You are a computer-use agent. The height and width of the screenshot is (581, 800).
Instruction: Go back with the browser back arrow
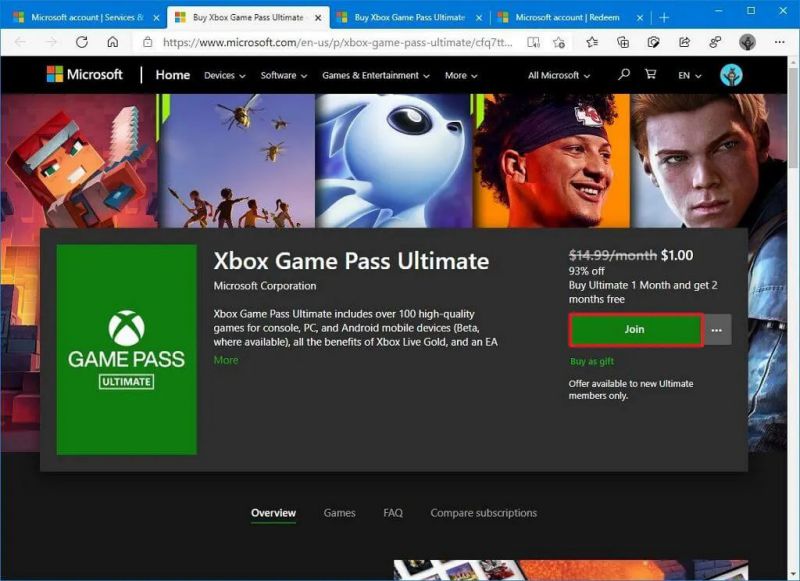point(20,42)
